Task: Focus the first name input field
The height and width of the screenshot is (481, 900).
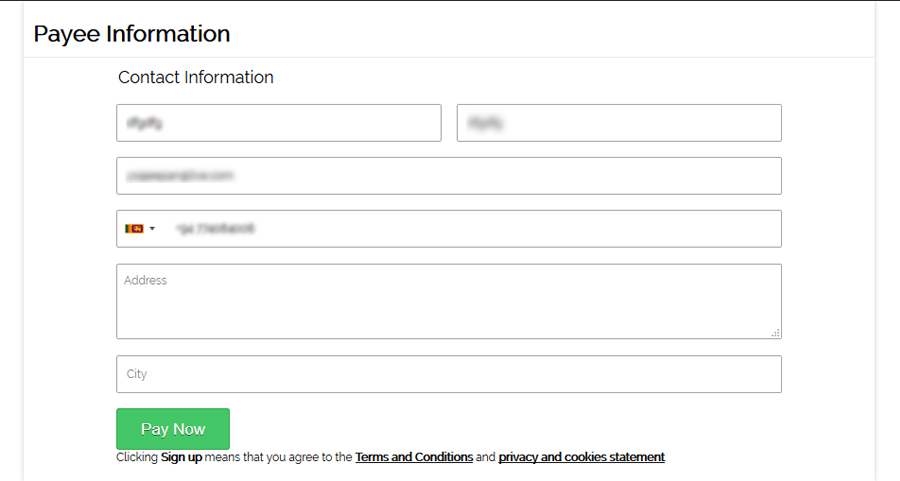Action: [x=279, y=123]
